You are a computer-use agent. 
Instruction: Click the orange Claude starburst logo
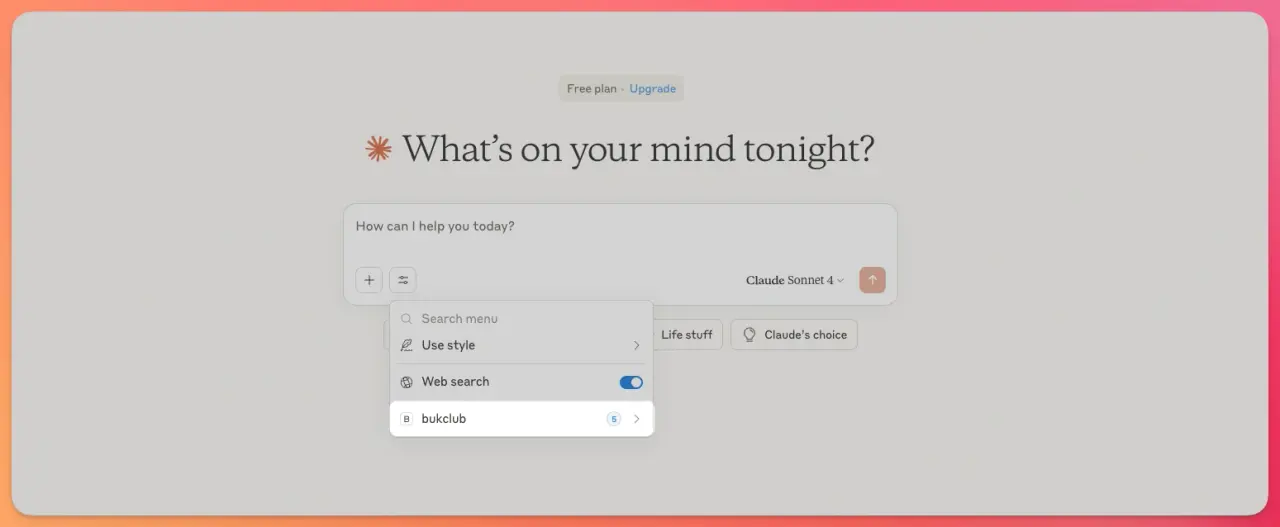[378, 149]
